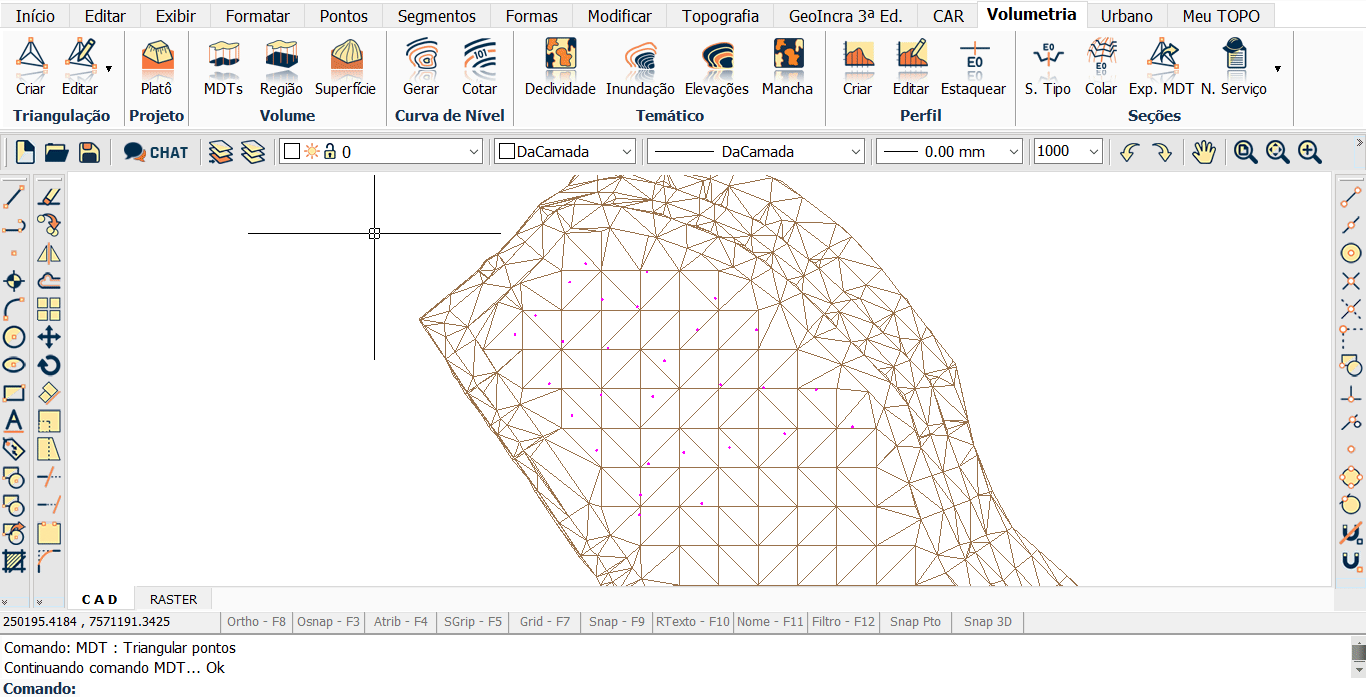Click the zoom in magnifier icon
Viewport: 1366px width, 697px height.
[x=1310, y=152]
